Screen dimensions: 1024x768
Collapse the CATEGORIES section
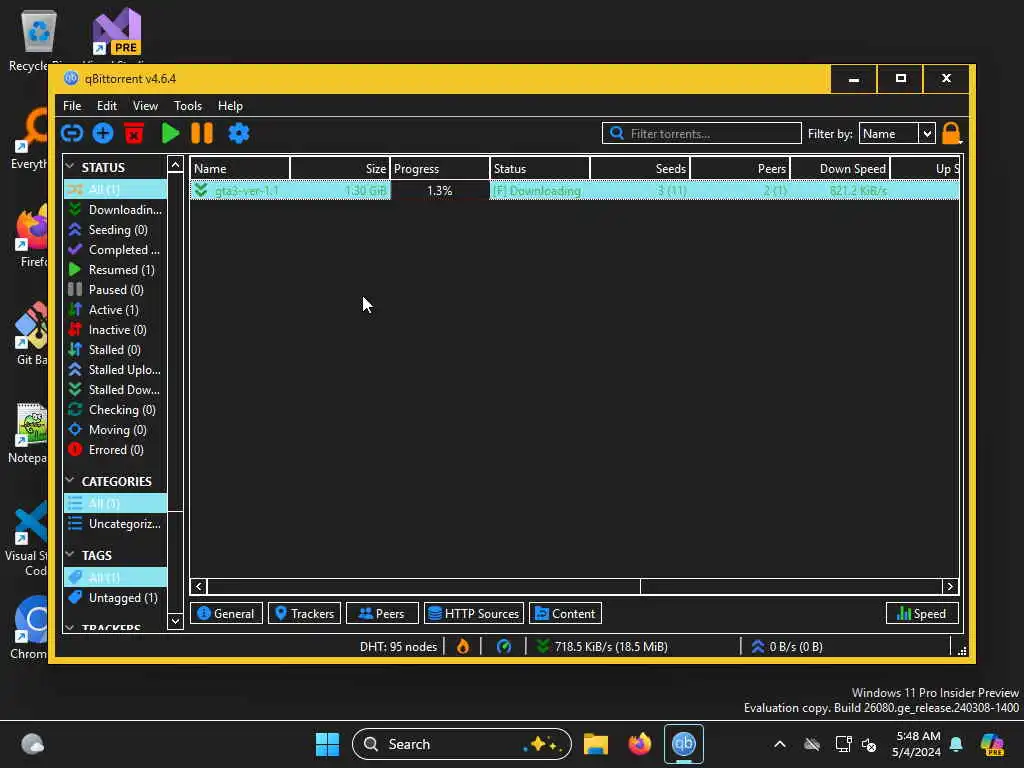[x=71, y=481]
